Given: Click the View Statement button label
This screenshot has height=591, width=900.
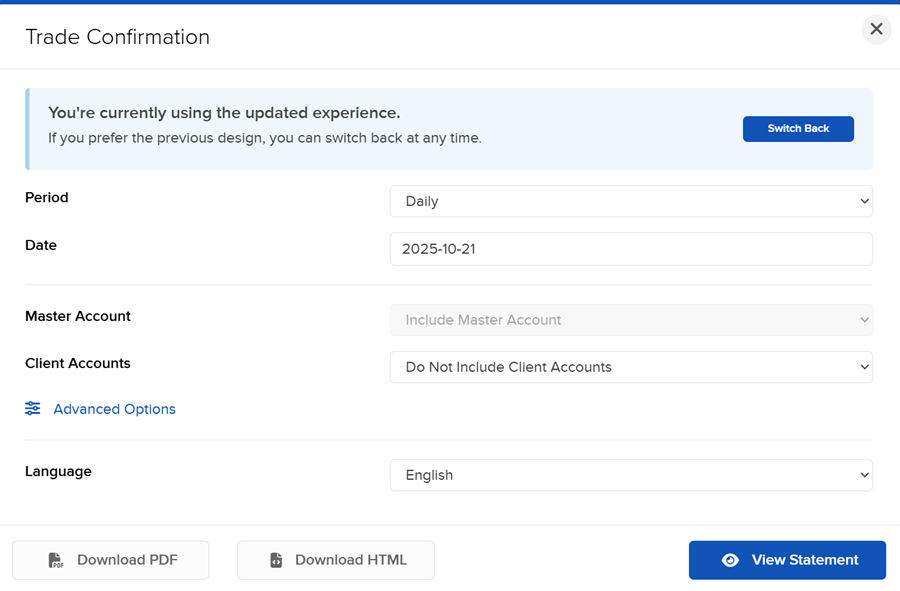Looking at the screenshot, I should 804,560.
